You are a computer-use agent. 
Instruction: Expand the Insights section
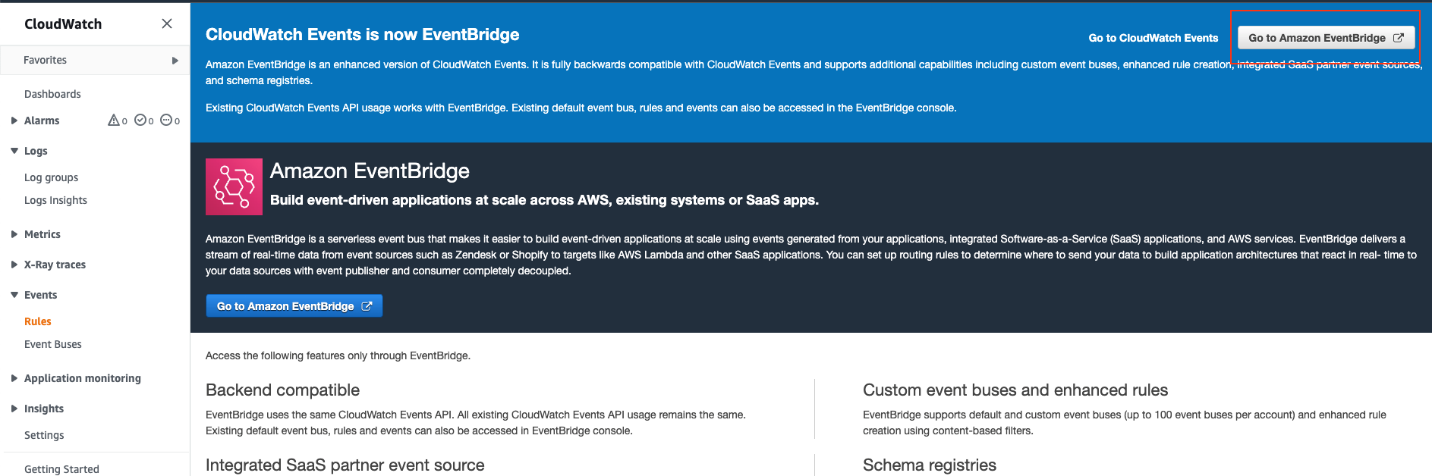click(14, 408)
